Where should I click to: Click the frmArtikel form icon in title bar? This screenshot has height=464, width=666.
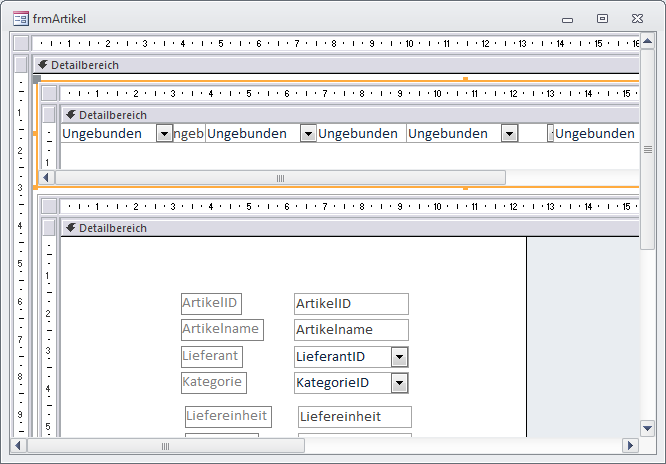(19, 17)
